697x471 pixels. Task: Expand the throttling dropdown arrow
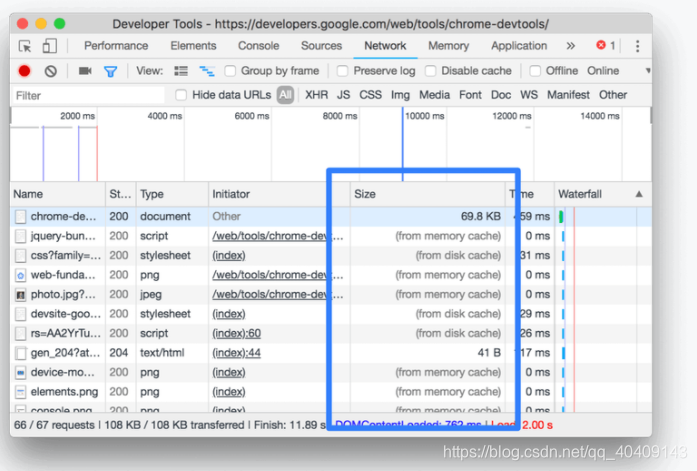click(x=648, y=71)
